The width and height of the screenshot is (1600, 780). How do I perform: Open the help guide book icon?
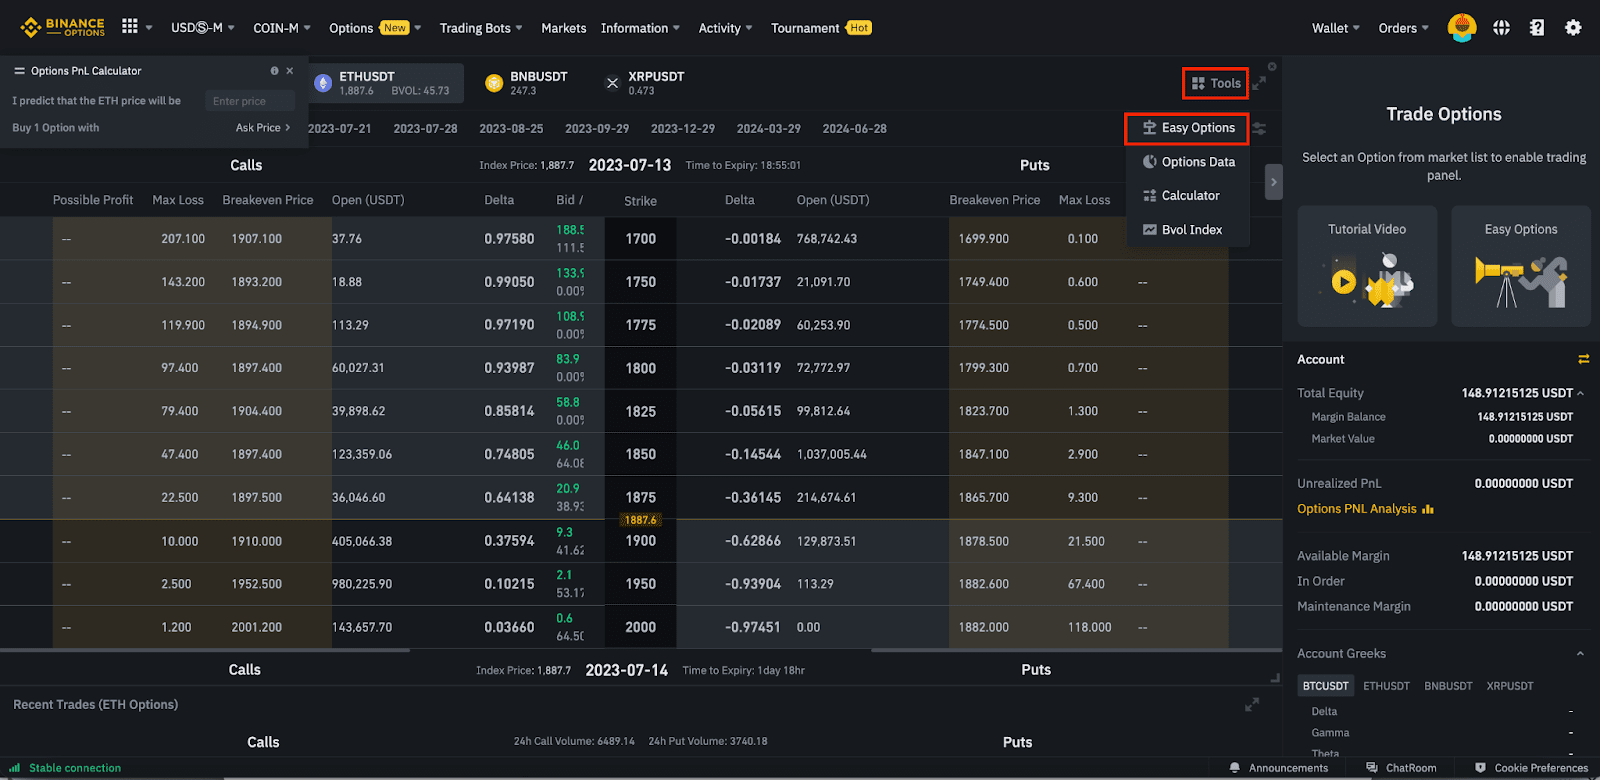[x=1537, y=28]
